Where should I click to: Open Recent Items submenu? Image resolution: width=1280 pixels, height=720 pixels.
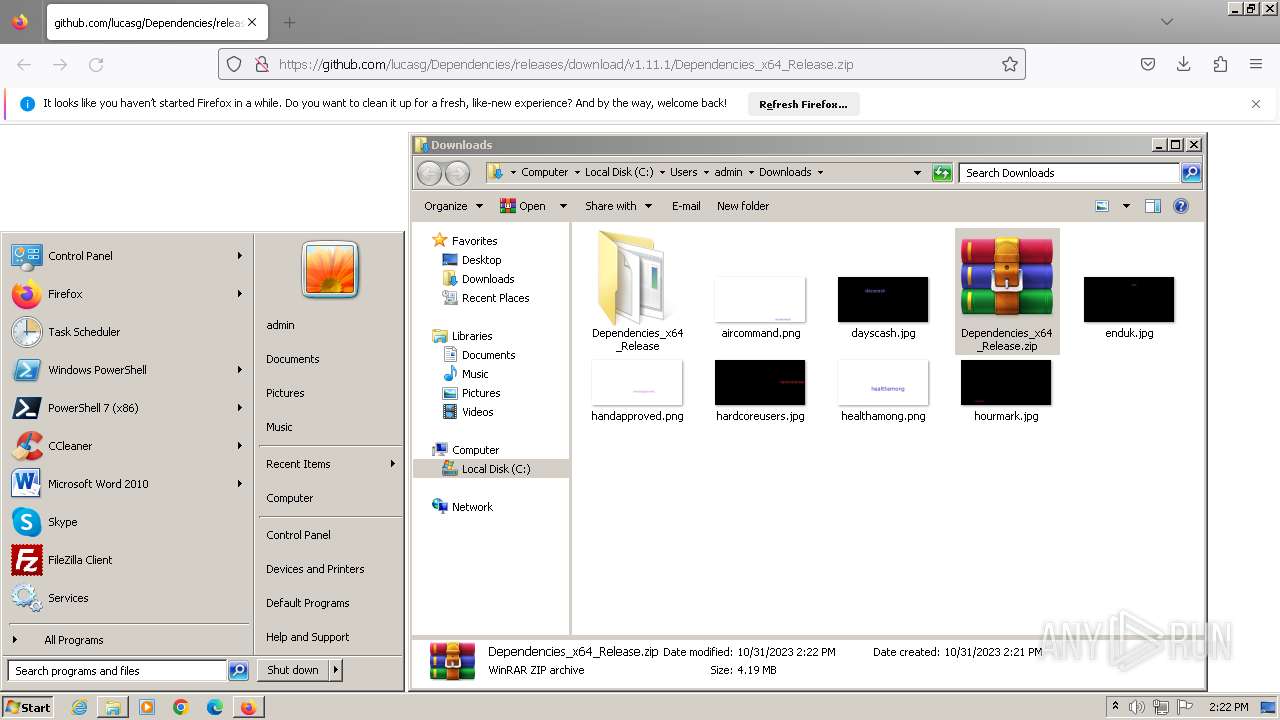[330, 464]
